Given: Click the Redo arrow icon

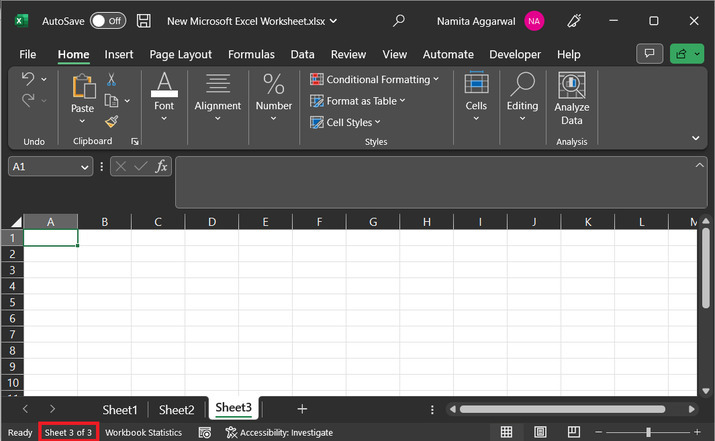Looking at the screenshot, I should tap(28, 100).
